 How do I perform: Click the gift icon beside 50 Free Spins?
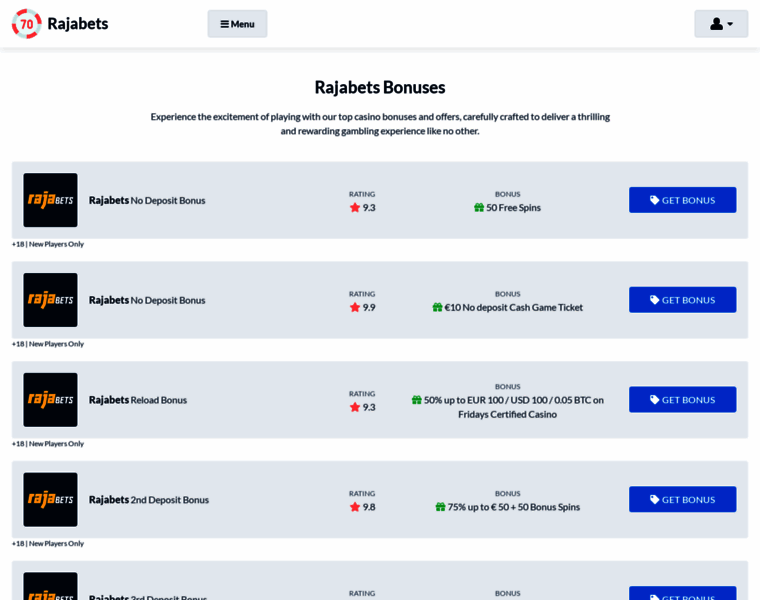479,207
